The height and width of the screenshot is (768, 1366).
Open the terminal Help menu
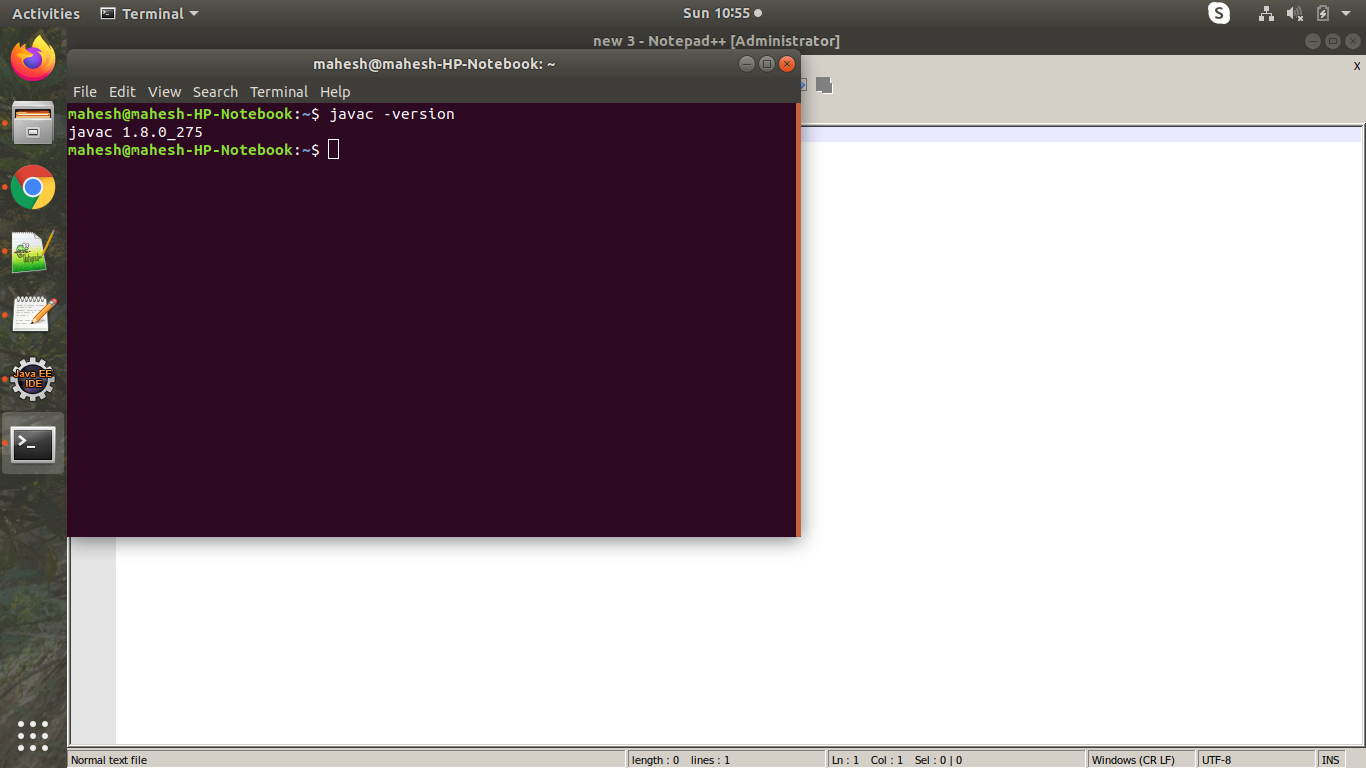[335, 91]
